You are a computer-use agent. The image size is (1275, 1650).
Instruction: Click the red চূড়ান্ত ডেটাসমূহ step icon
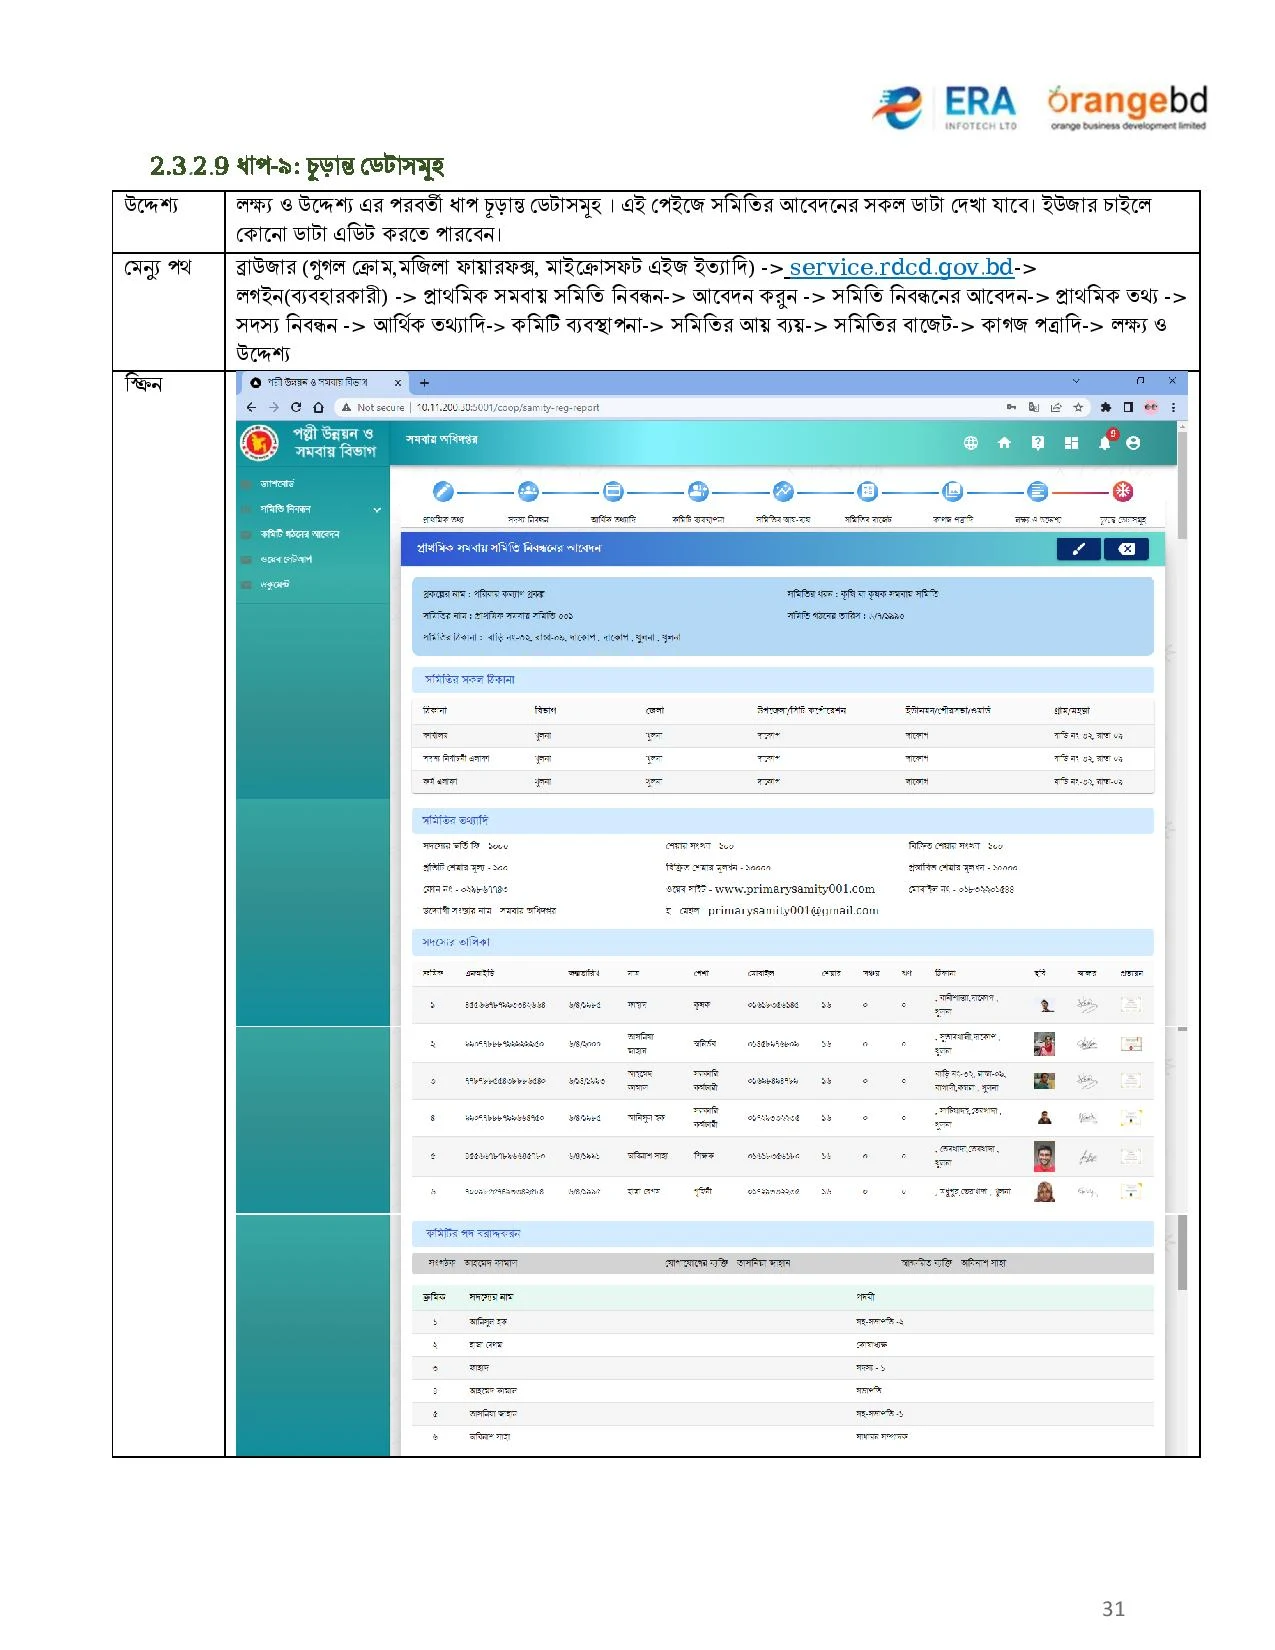(x=1123, y=491)
